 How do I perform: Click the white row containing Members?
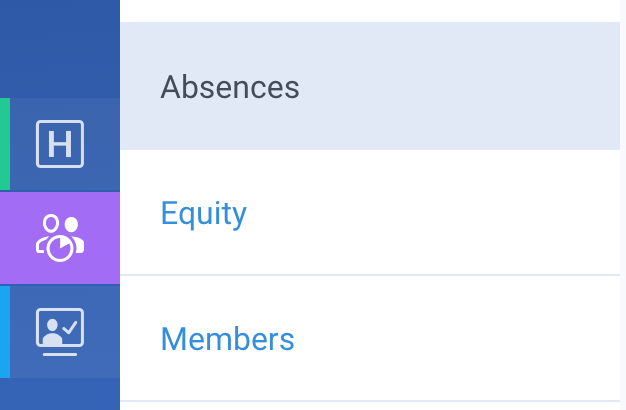pos(370,338)
